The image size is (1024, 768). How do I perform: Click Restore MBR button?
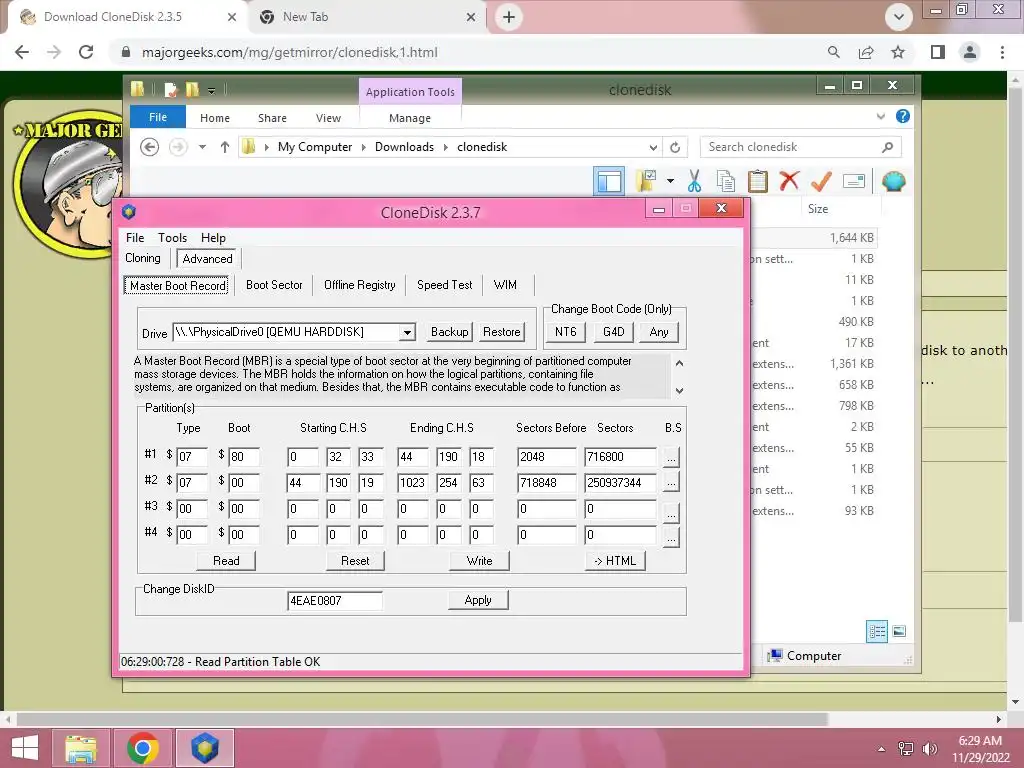(x=502, y=332)
